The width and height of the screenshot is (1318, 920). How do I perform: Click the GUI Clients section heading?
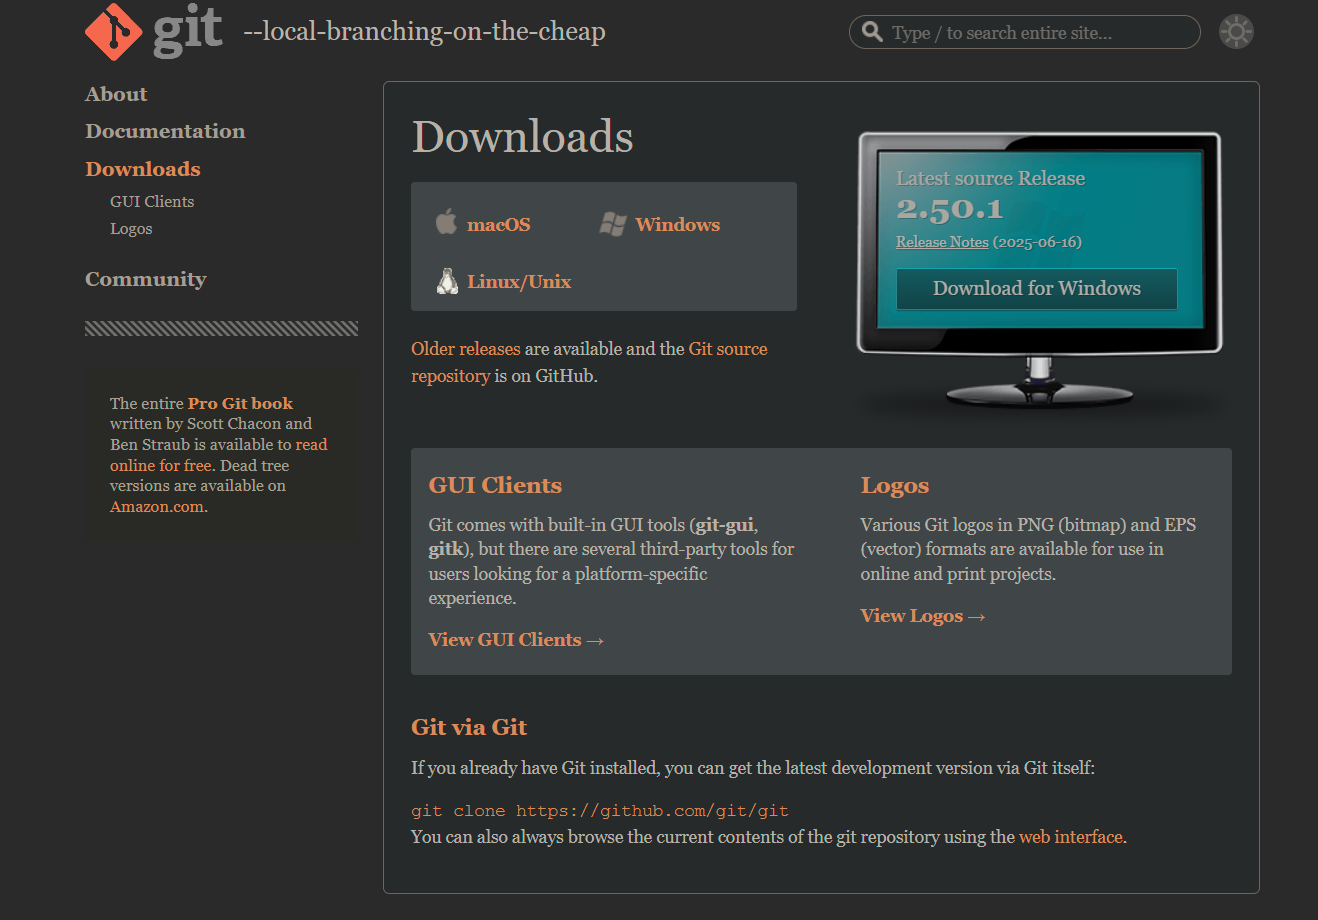click(495, 485)
